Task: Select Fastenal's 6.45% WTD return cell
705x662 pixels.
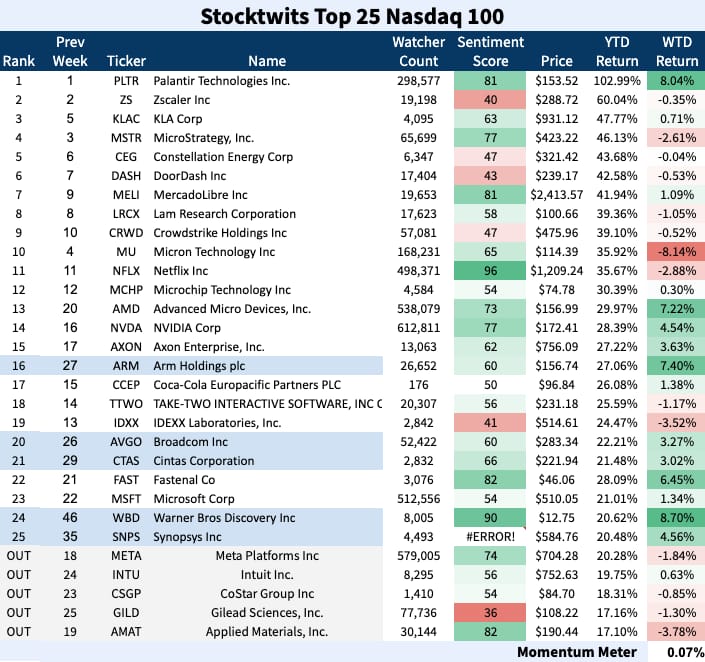Action: tap(676, 480)
